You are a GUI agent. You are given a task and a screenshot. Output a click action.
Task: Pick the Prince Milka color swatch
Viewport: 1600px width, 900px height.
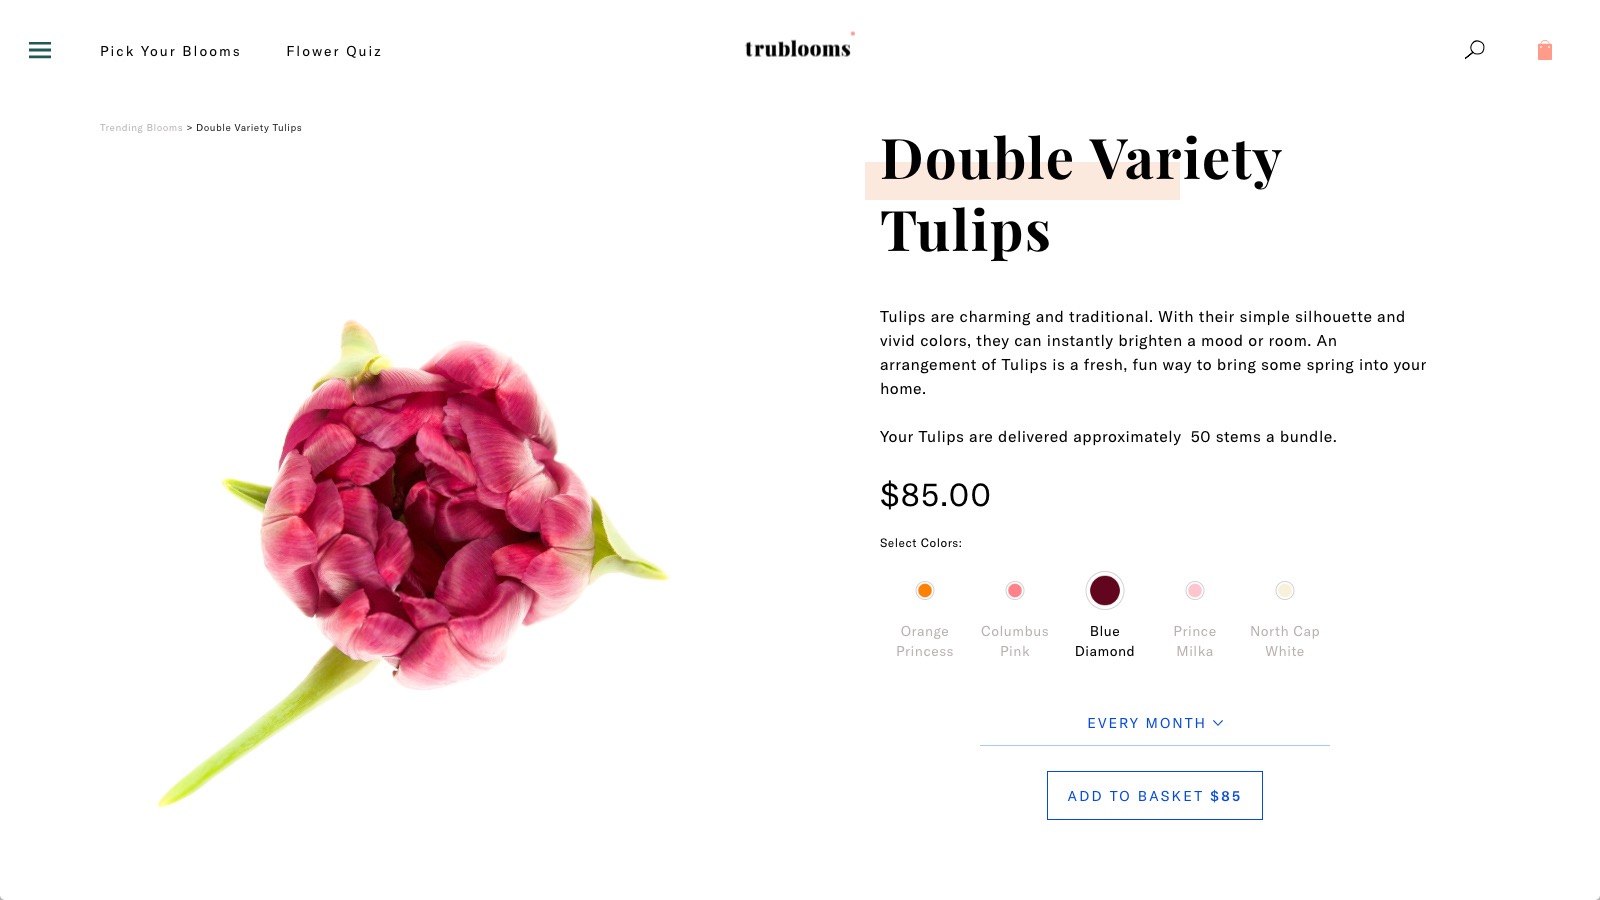[x=1195, y=591]
